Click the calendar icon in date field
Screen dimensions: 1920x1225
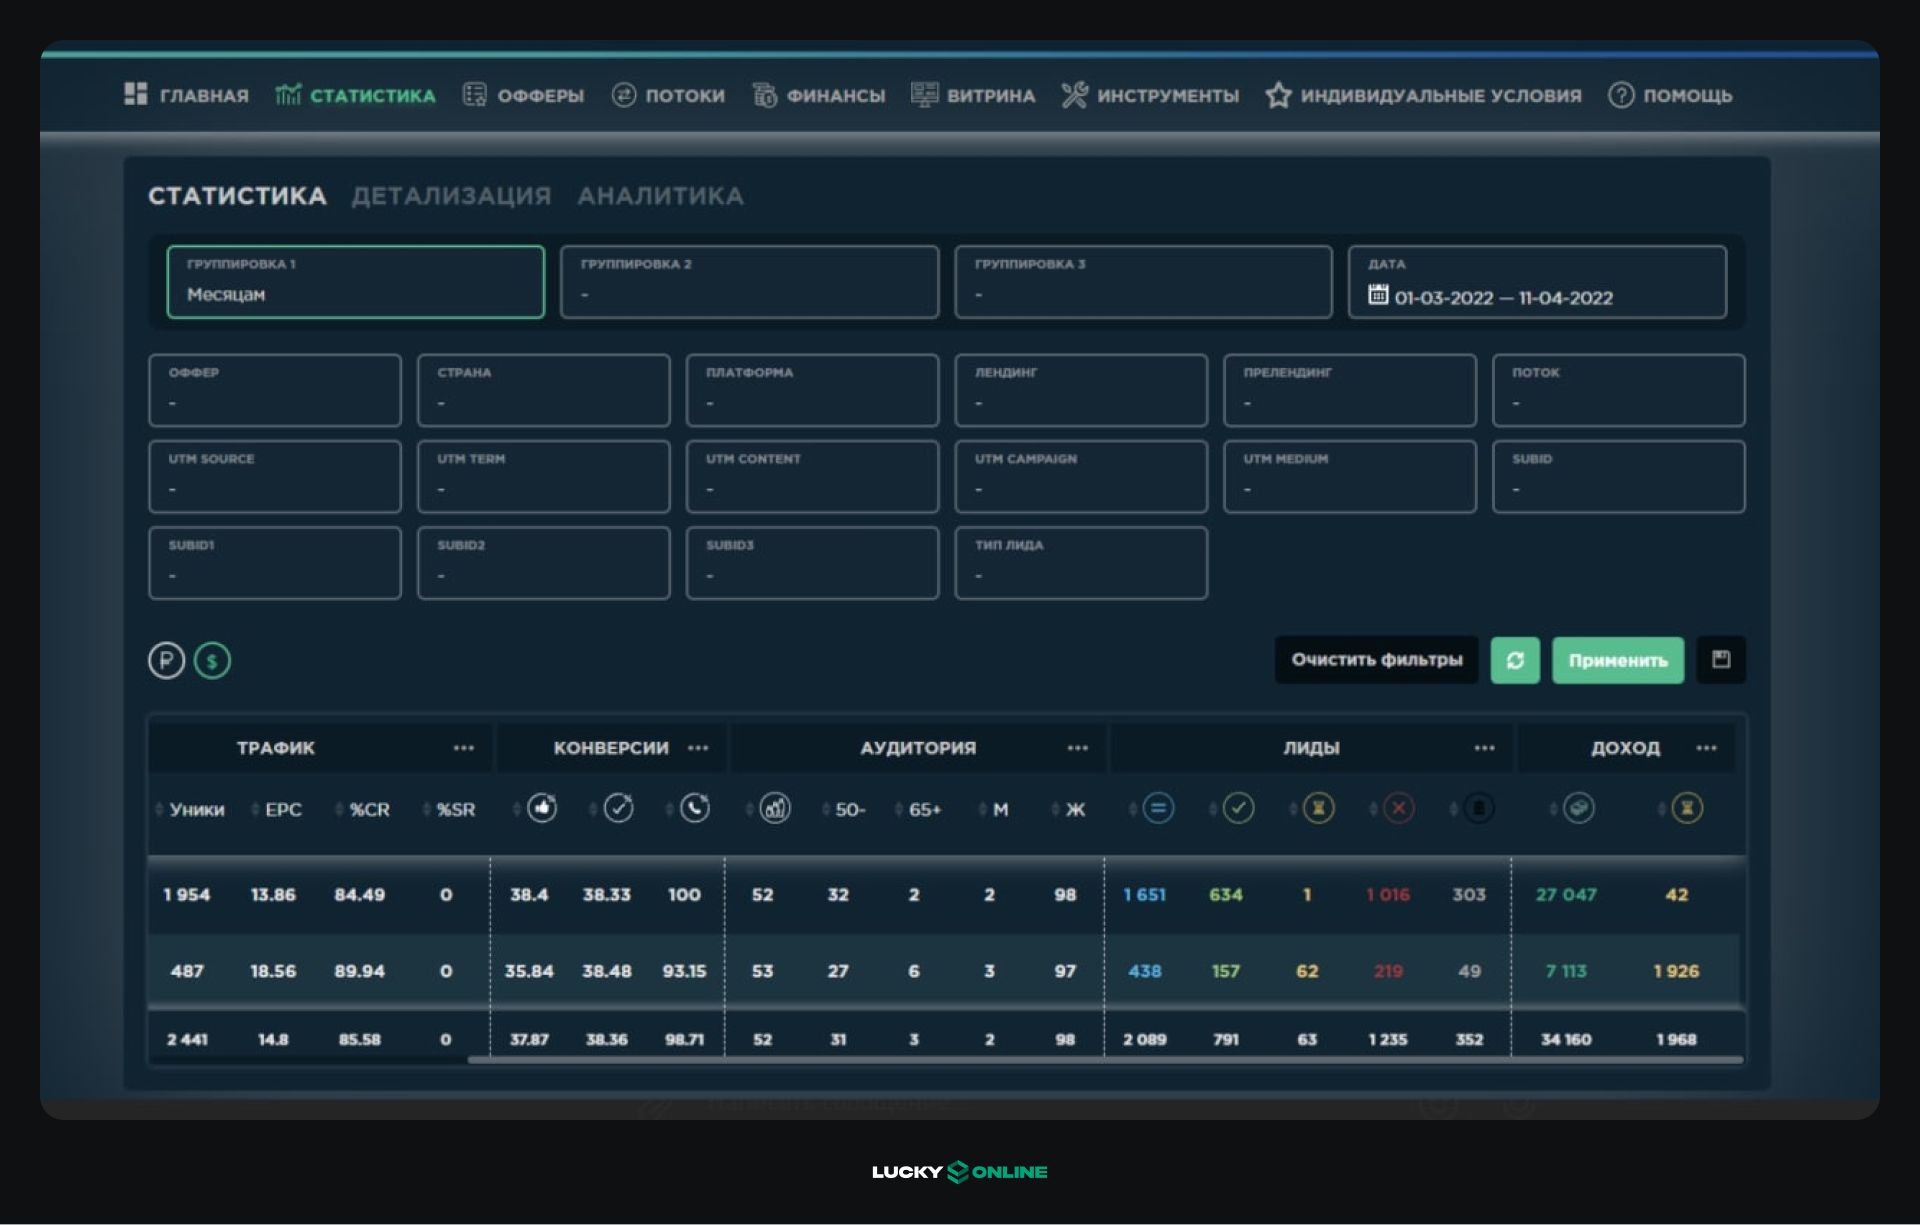coord(1378,295)
